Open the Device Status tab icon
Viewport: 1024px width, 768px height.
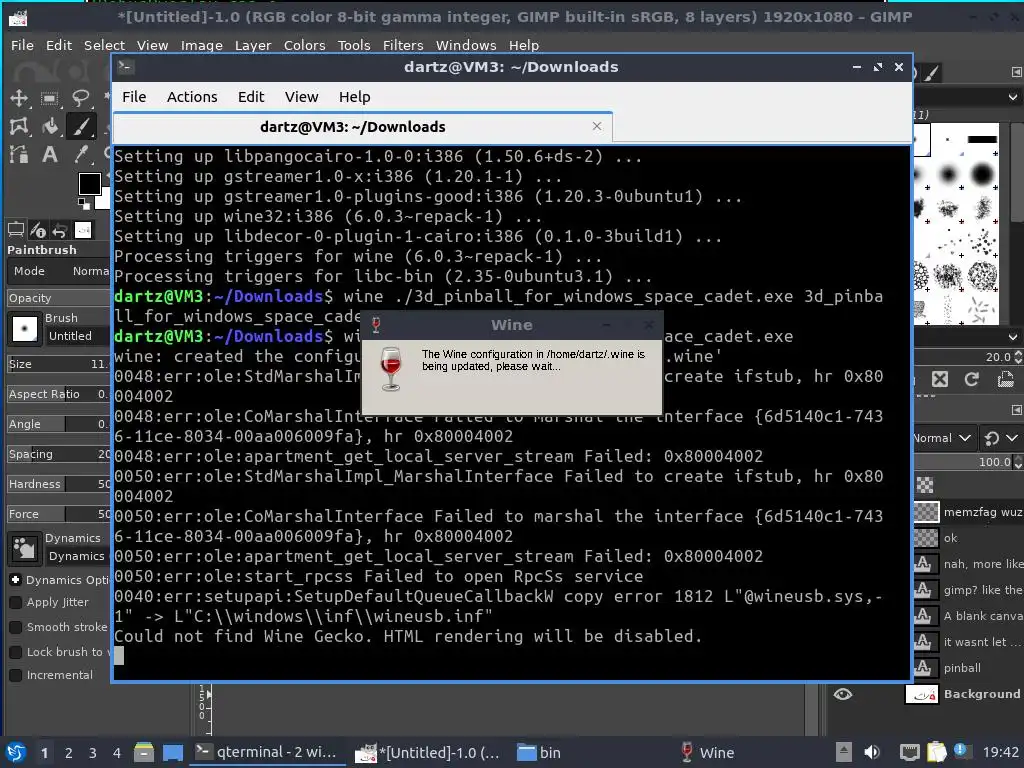tap(39, 230)
